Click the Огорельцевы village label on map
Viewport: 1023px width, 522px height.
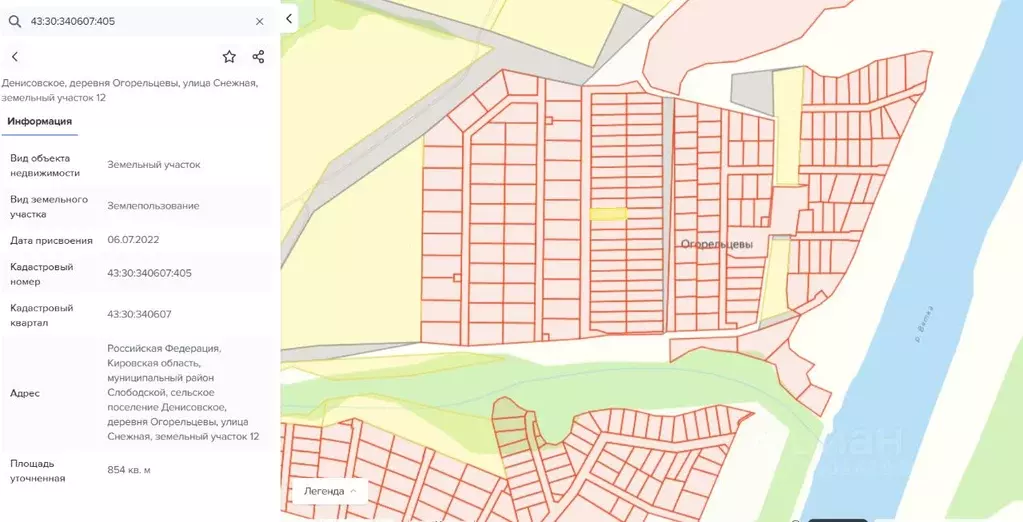click(x=716, y=244)
